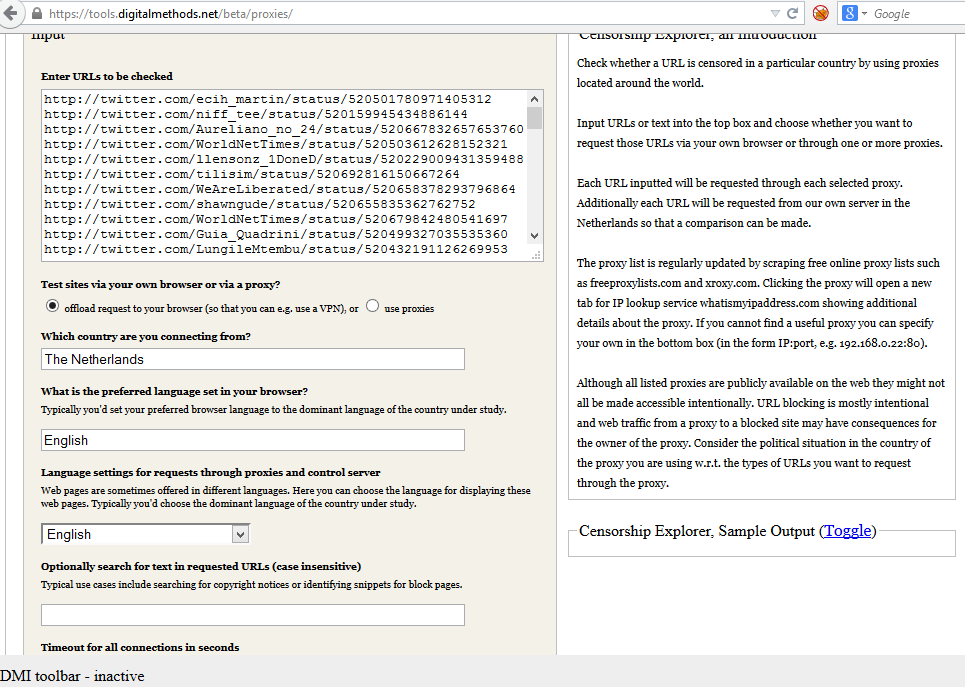965x687 pixels.
Task: Click the LungileMtembu twitter status URL line
Action: pos(276,249)
